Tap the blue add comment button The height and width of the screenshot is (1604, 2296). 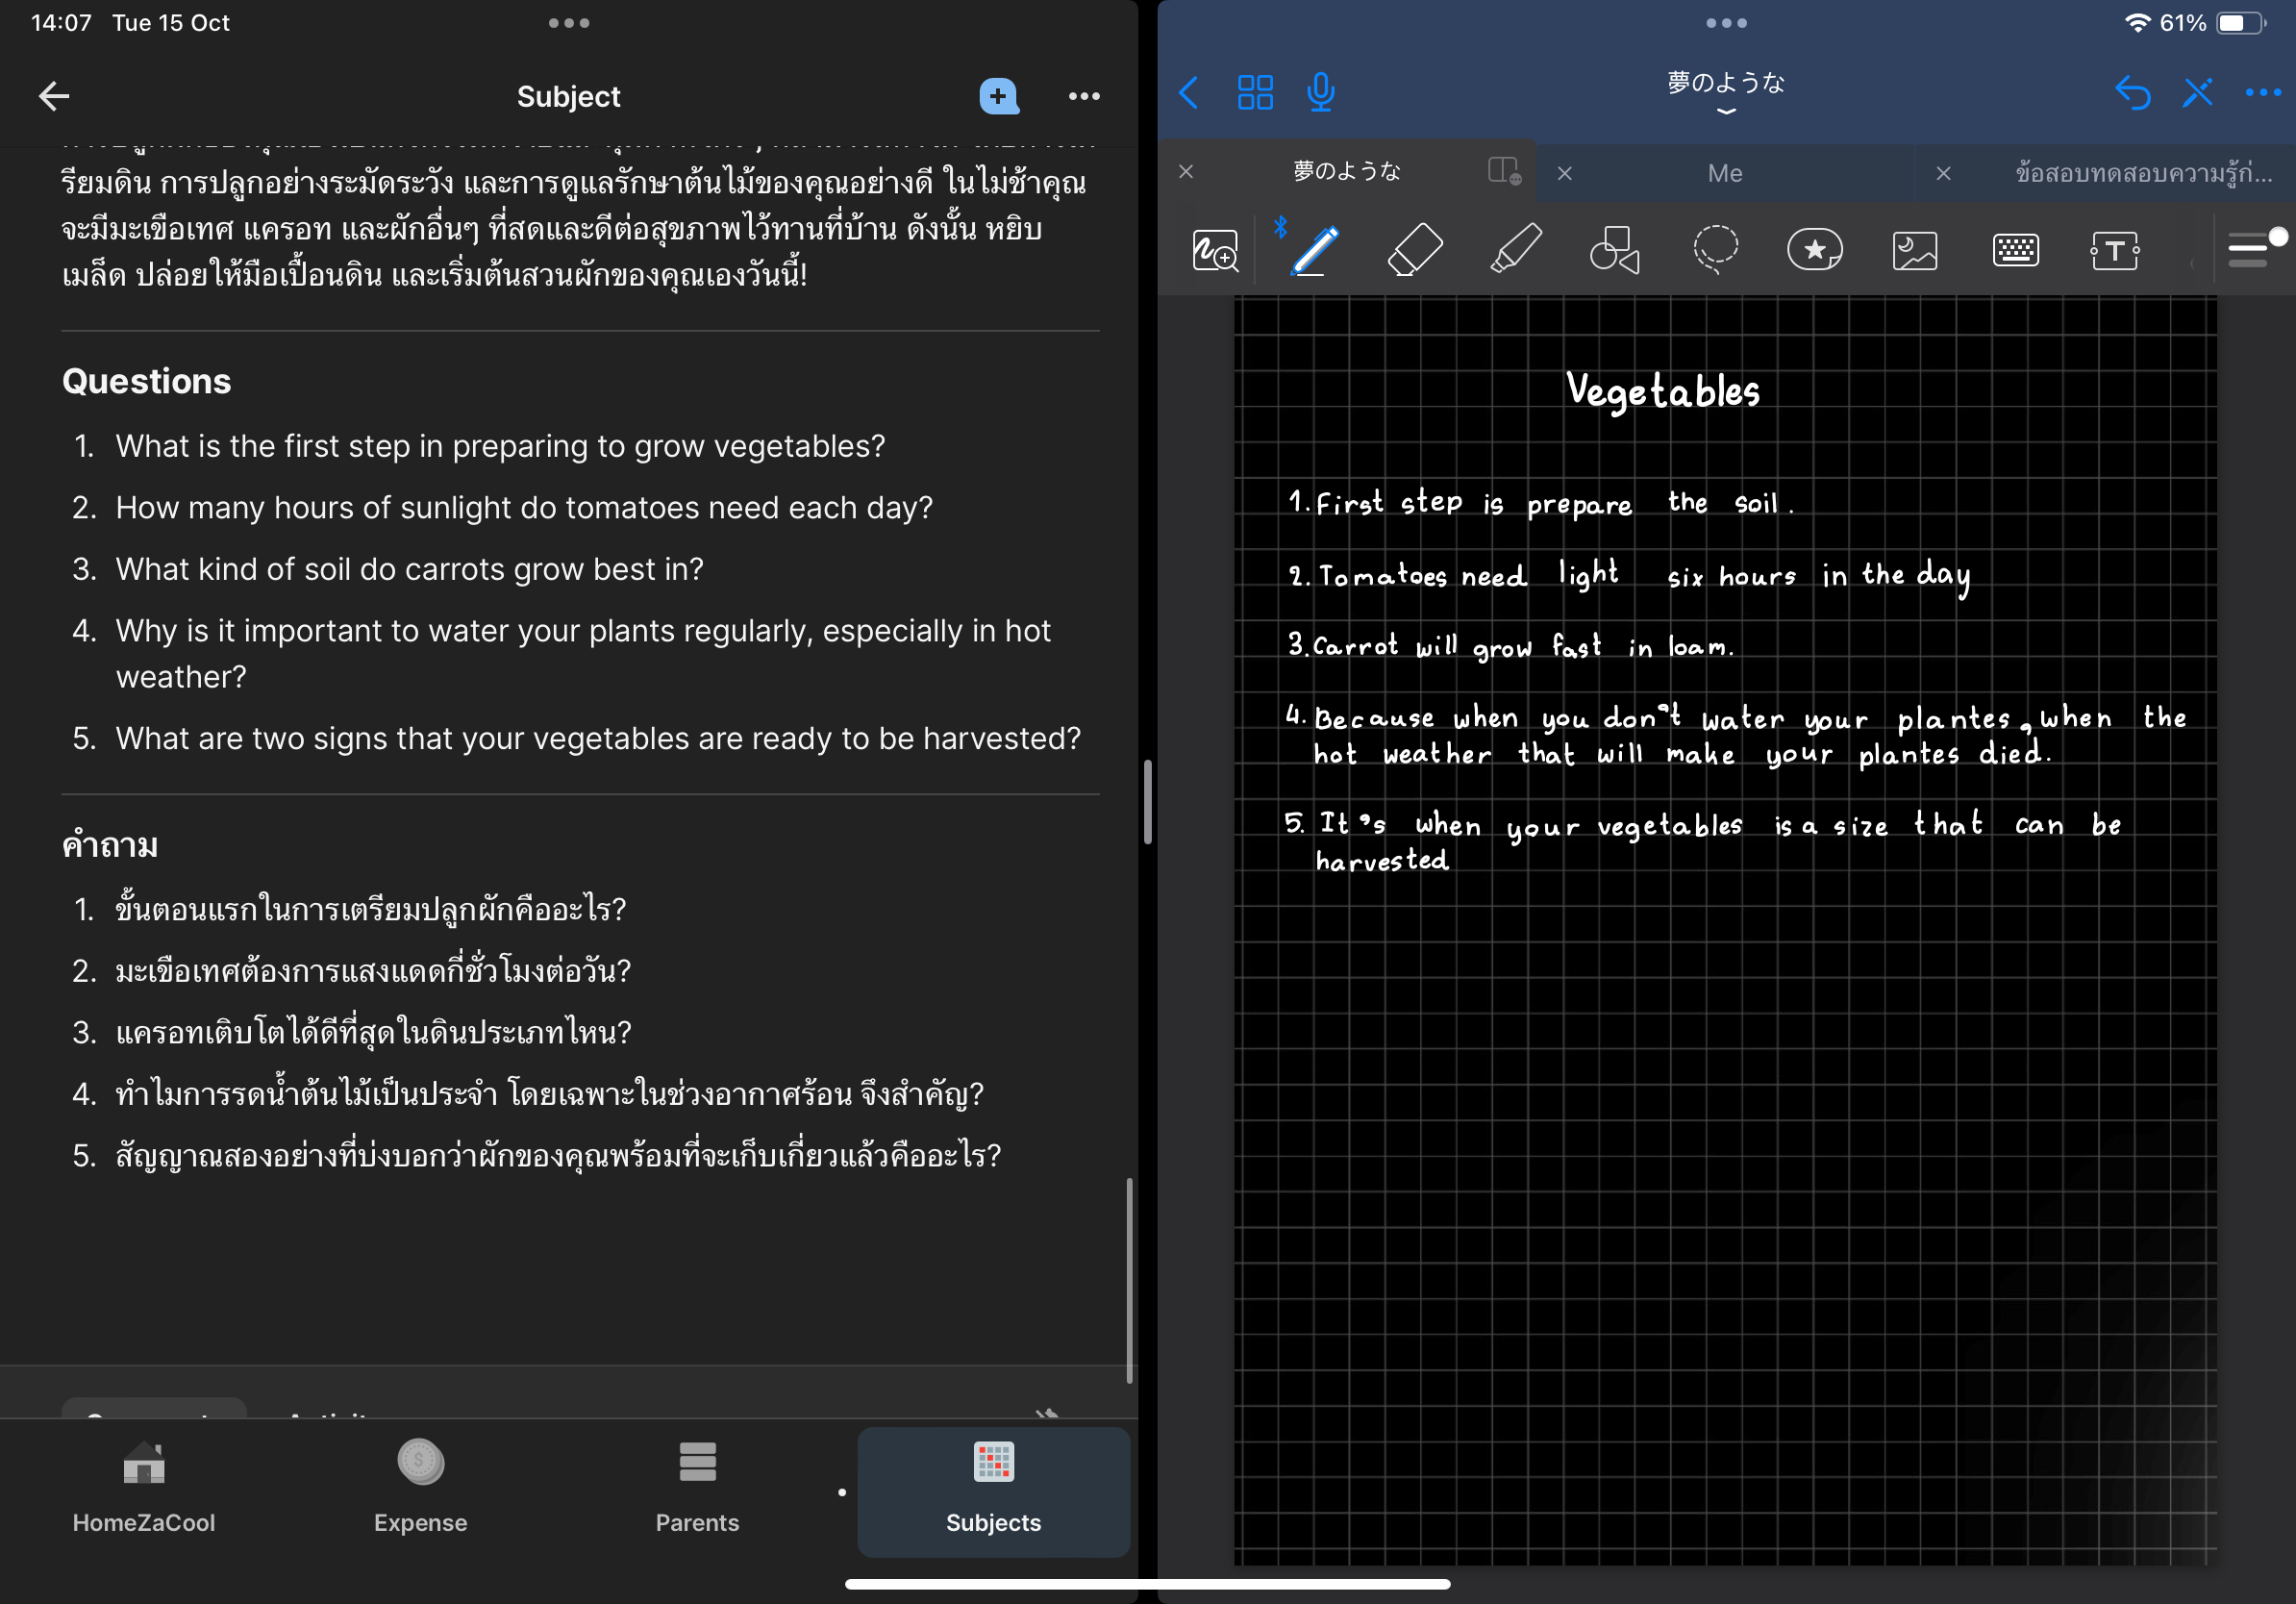(998, 96)
